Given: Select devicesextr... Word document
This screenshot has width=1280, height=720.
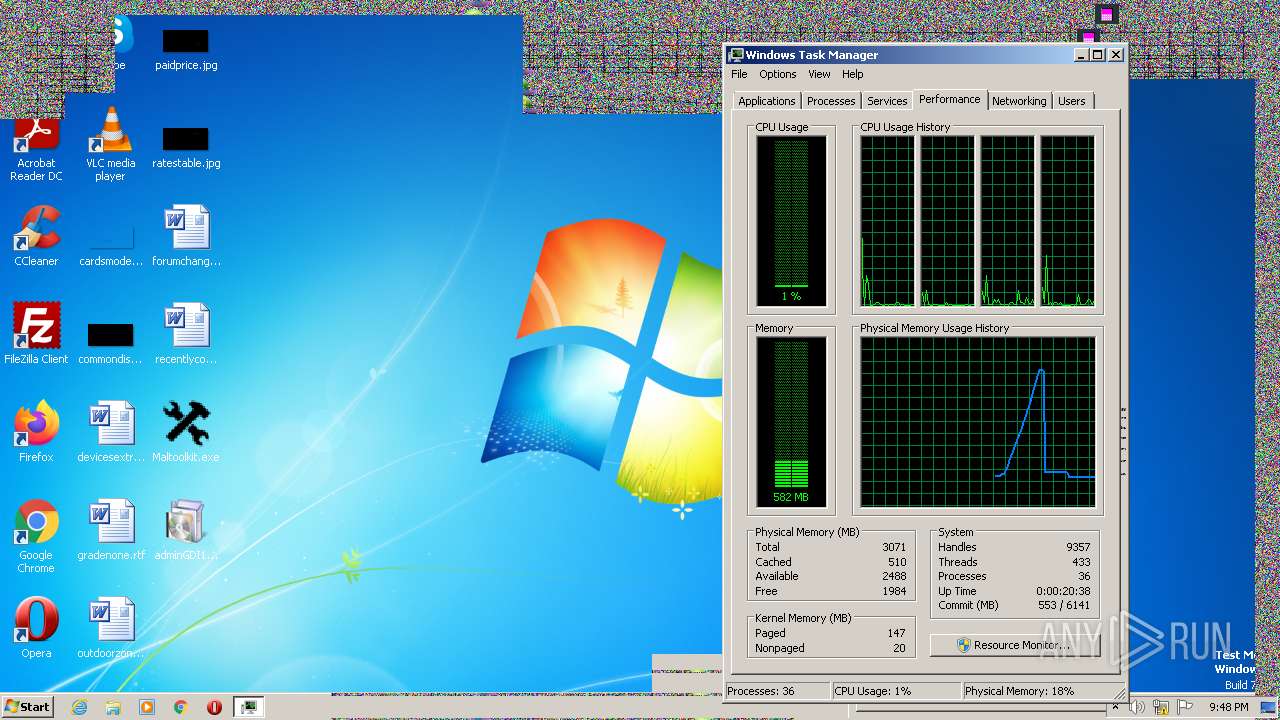Looking at the screenshot, I should [110, 432].
